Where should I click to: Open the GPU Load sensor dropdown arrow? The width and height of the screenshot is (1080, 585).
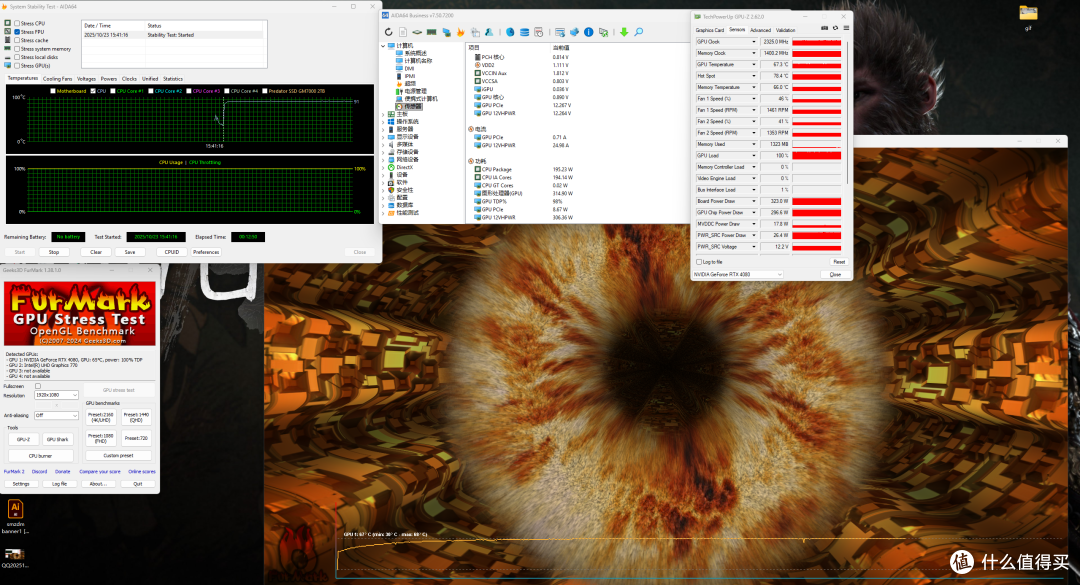[754, 156]
